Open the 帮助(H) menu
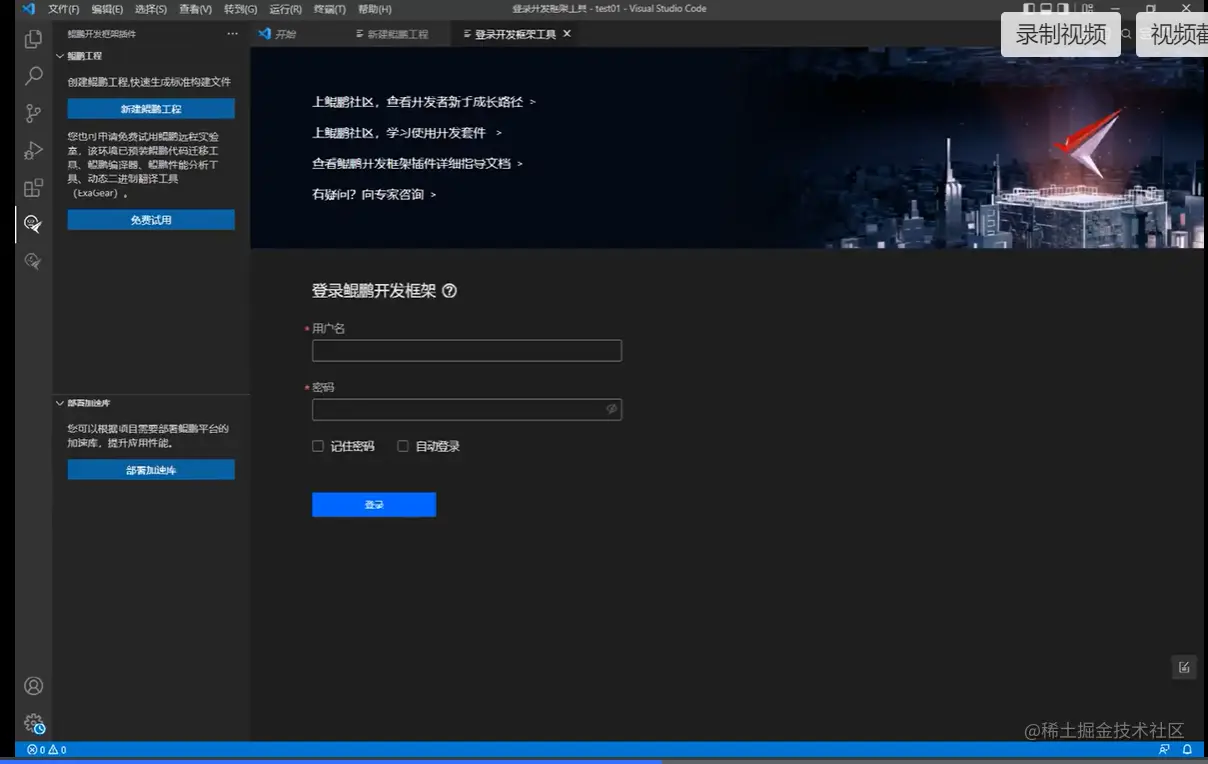This screenshot has width=1208, height=764. click(x=374, y=9)
